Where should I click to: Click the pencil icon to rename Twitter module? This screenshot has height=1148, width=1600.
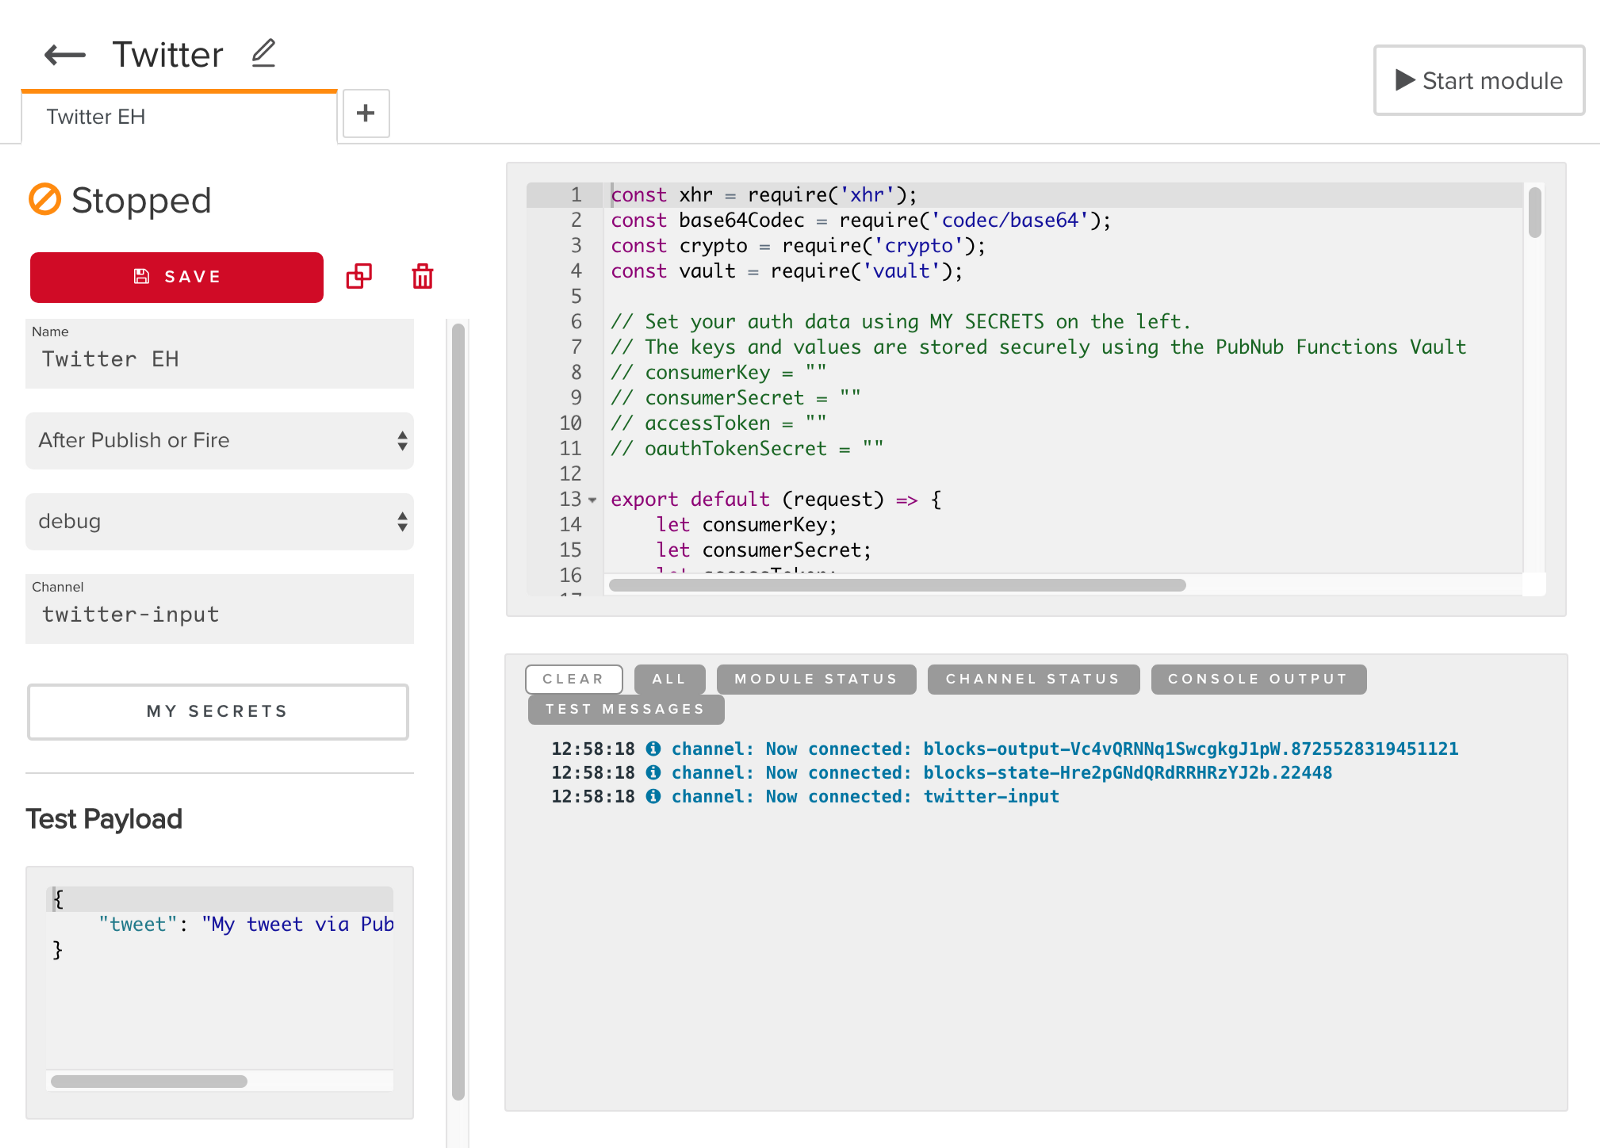pyautogui.click(x=263, y=52)
